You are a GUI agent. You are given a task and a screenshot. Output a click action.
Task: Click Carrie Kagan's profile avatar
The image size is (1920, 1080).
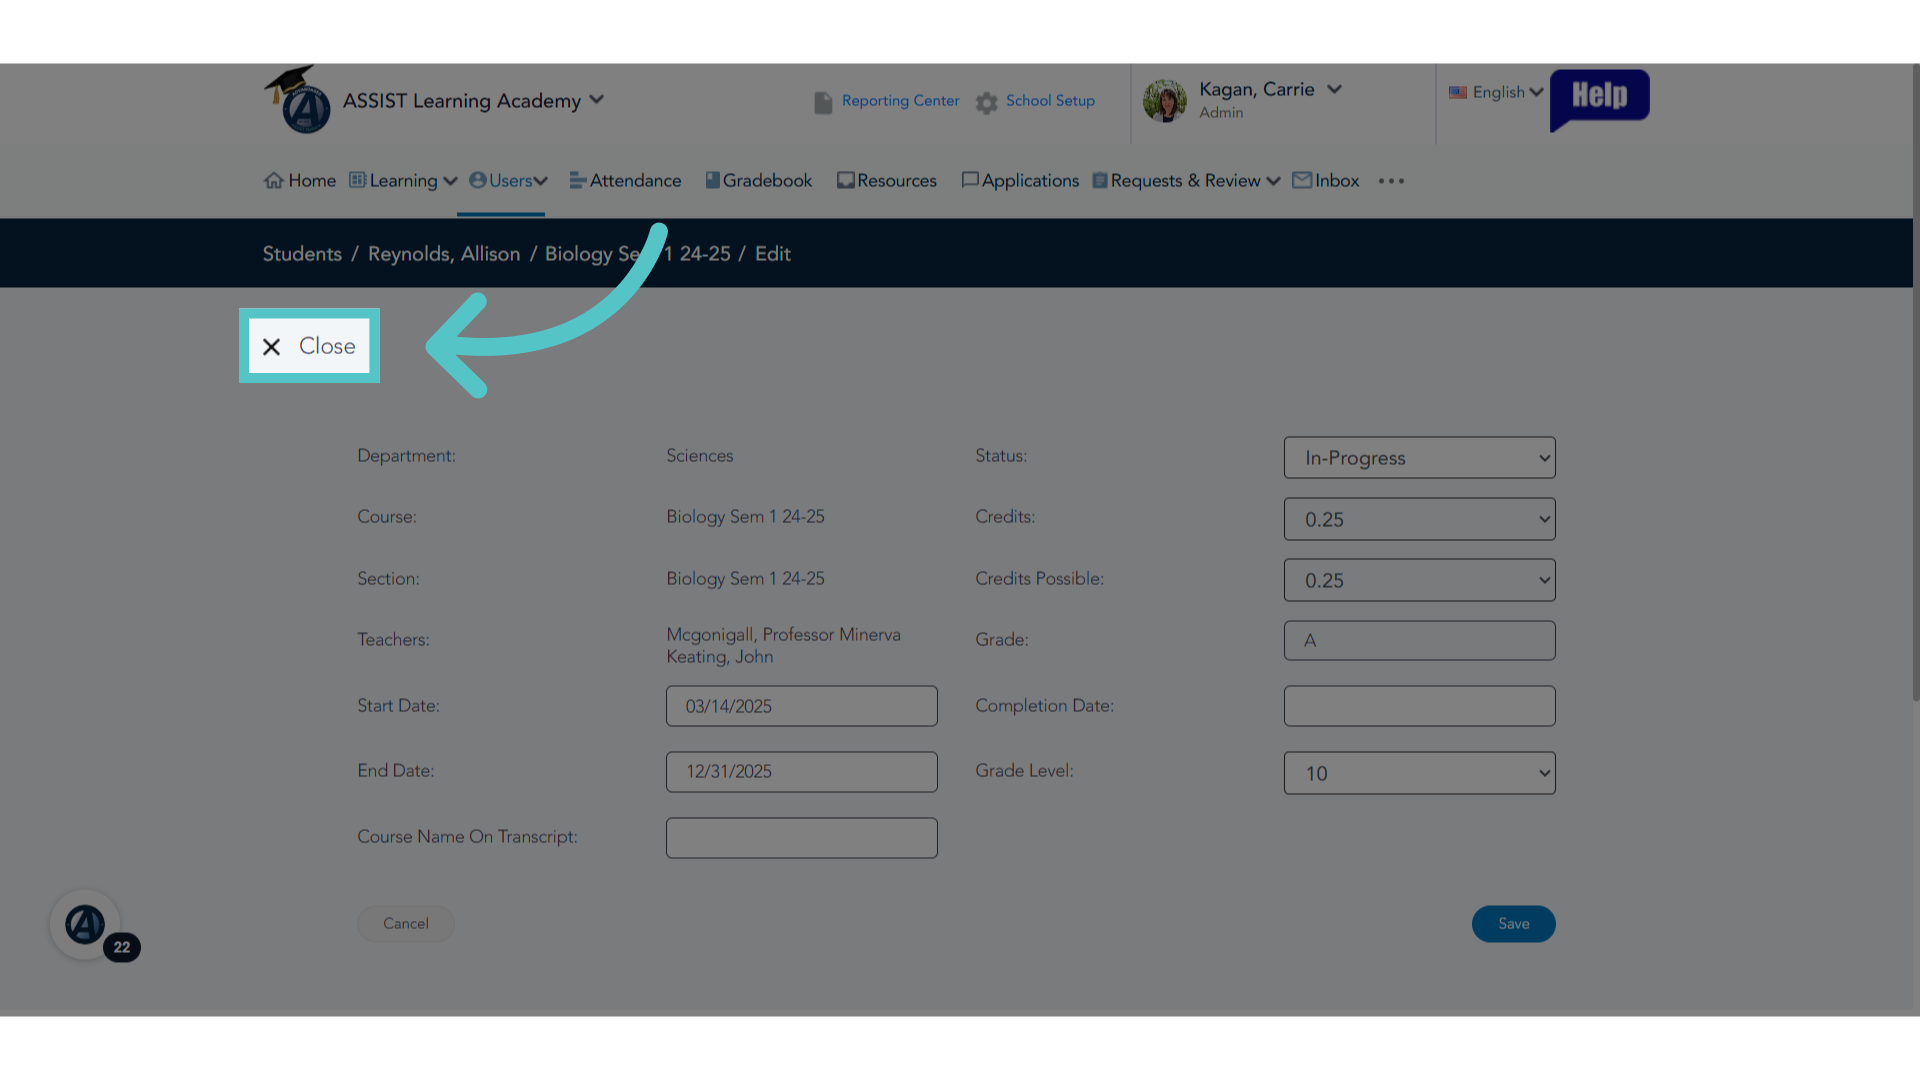click(1165, 101)
